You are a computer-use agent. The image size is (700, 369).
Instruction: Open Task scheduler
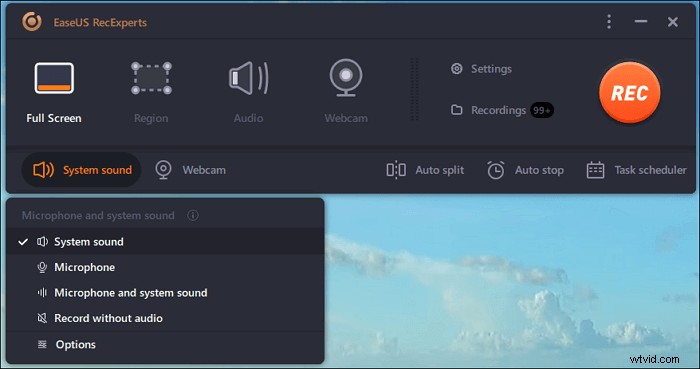636,170
